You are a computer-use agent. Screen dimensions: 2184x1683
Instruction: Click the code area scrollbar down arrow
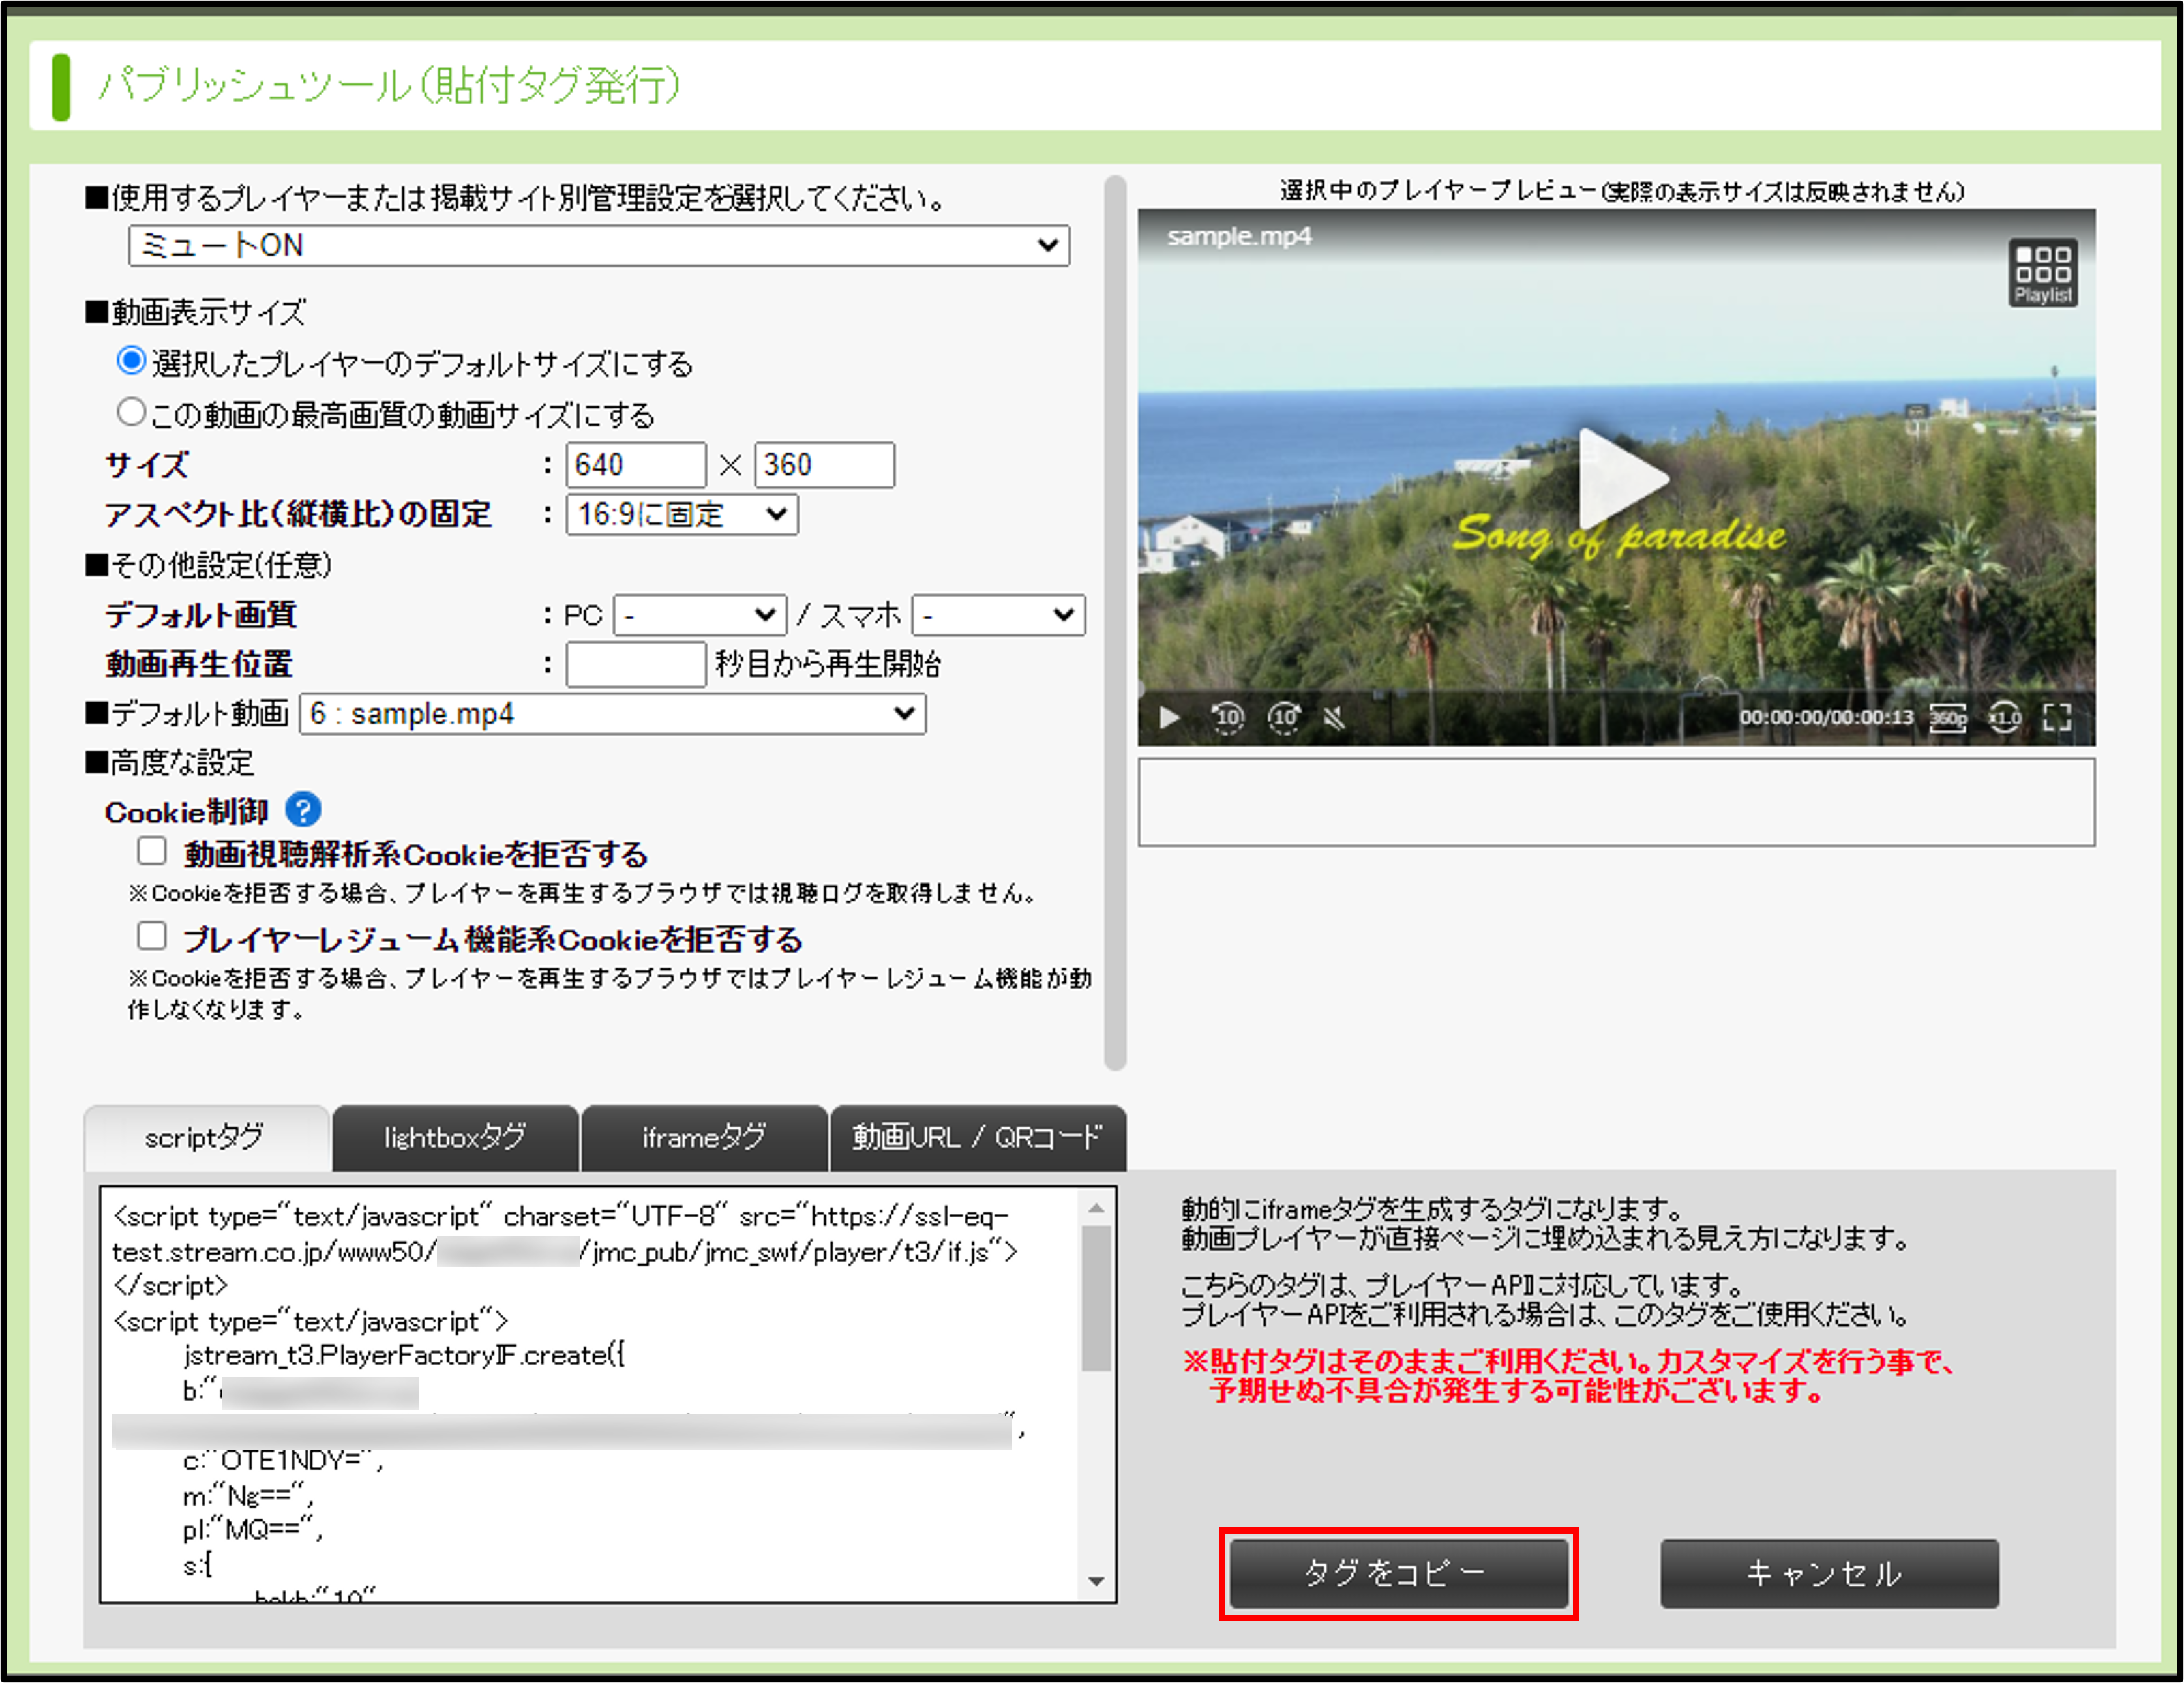click(1097, 1581)
